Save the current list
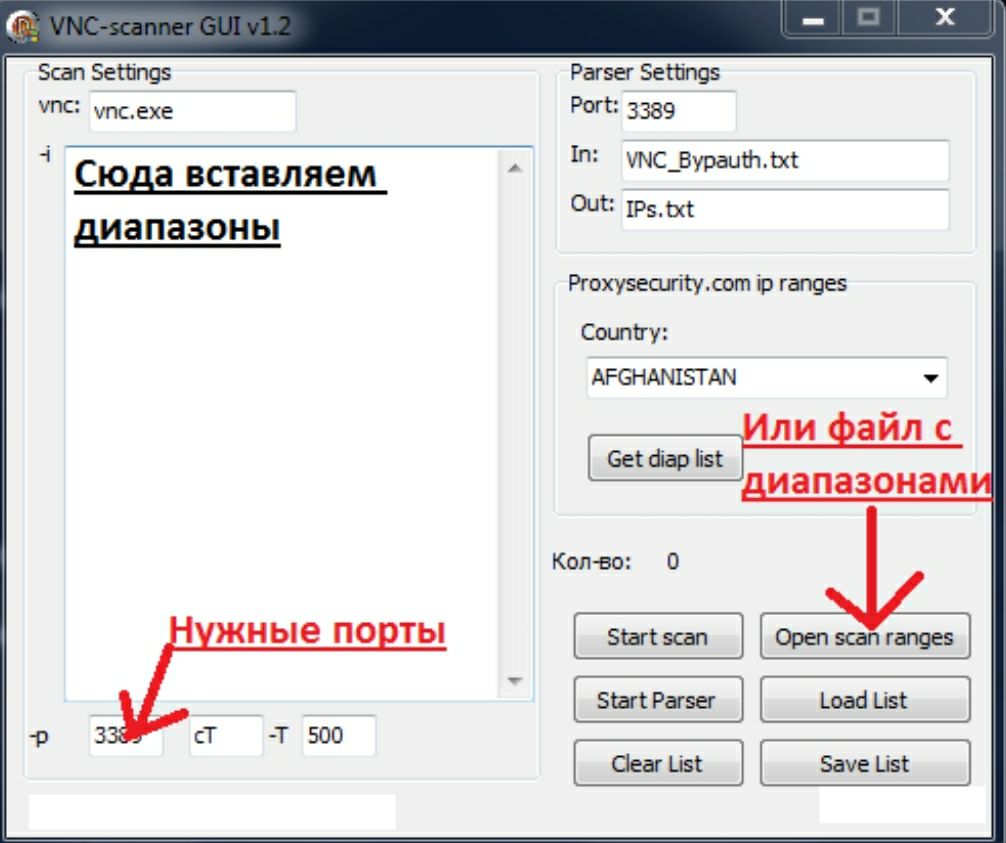Image resolution: width=1006 pixels, height=843 pixels. 866,763
